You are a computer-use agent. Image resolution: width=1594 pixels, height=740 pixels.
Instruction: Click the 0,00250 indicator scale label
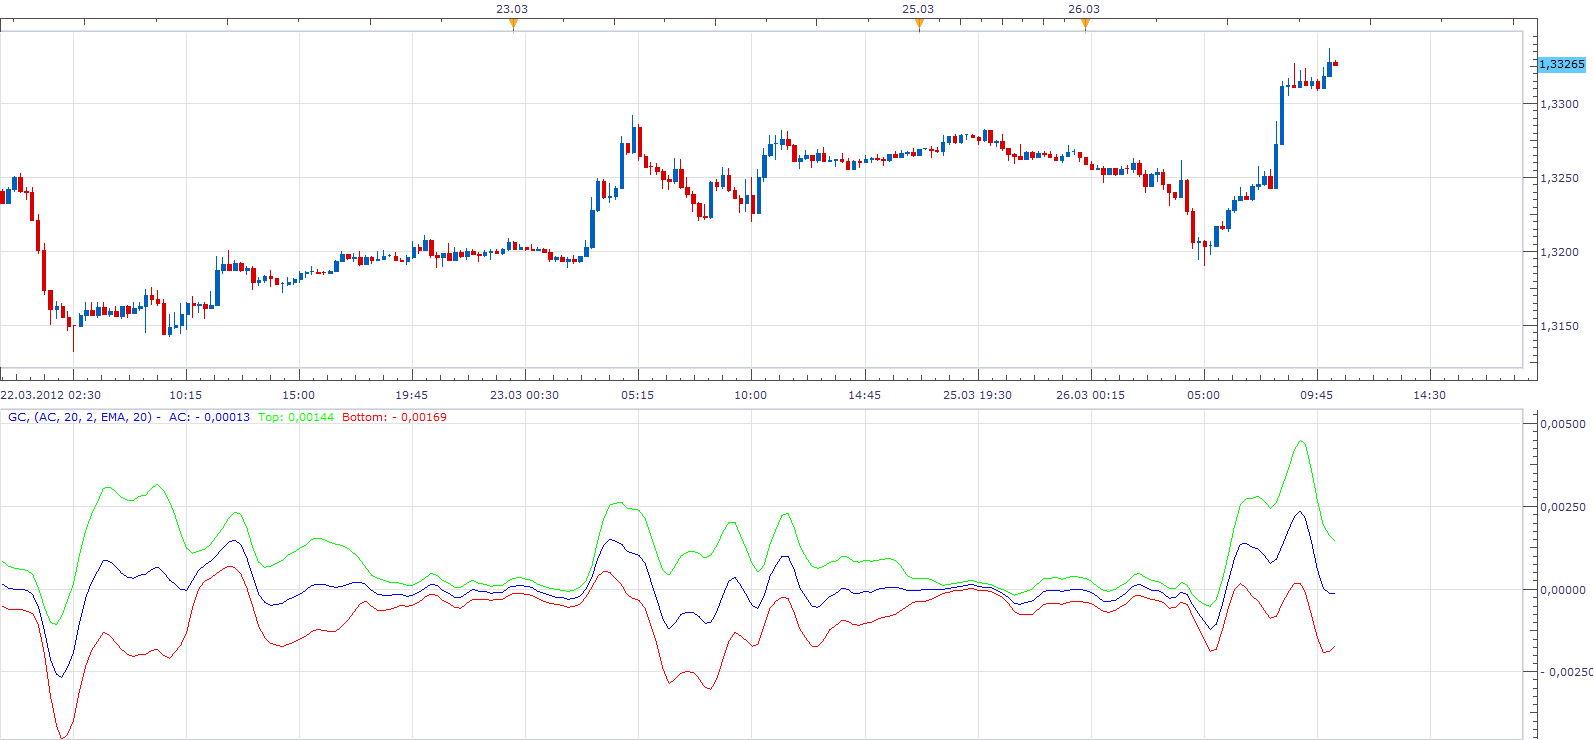[x=1562, y=507]
